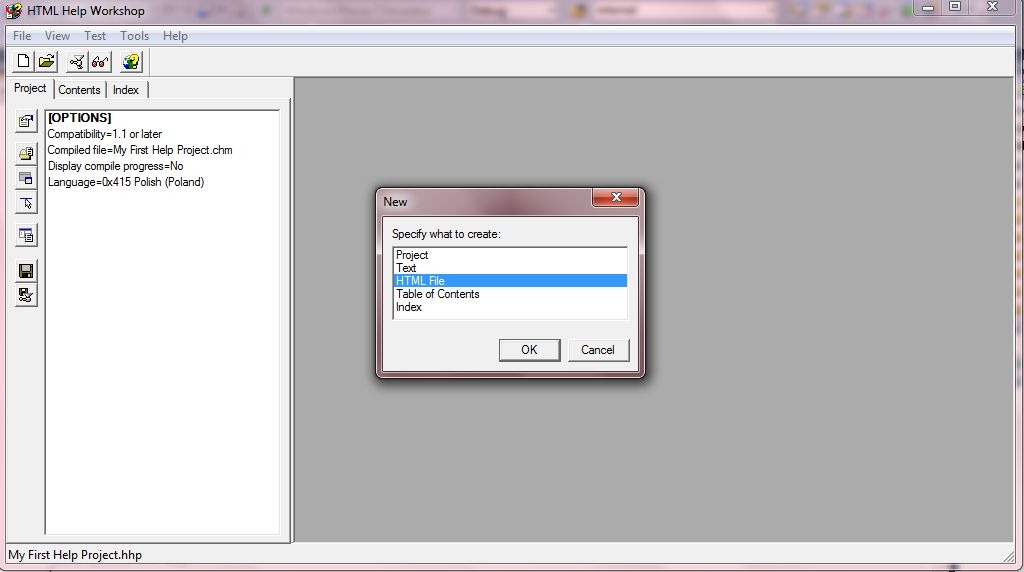Switch to the Index tab
The image size is (1024, 572).
coord(126,90)
